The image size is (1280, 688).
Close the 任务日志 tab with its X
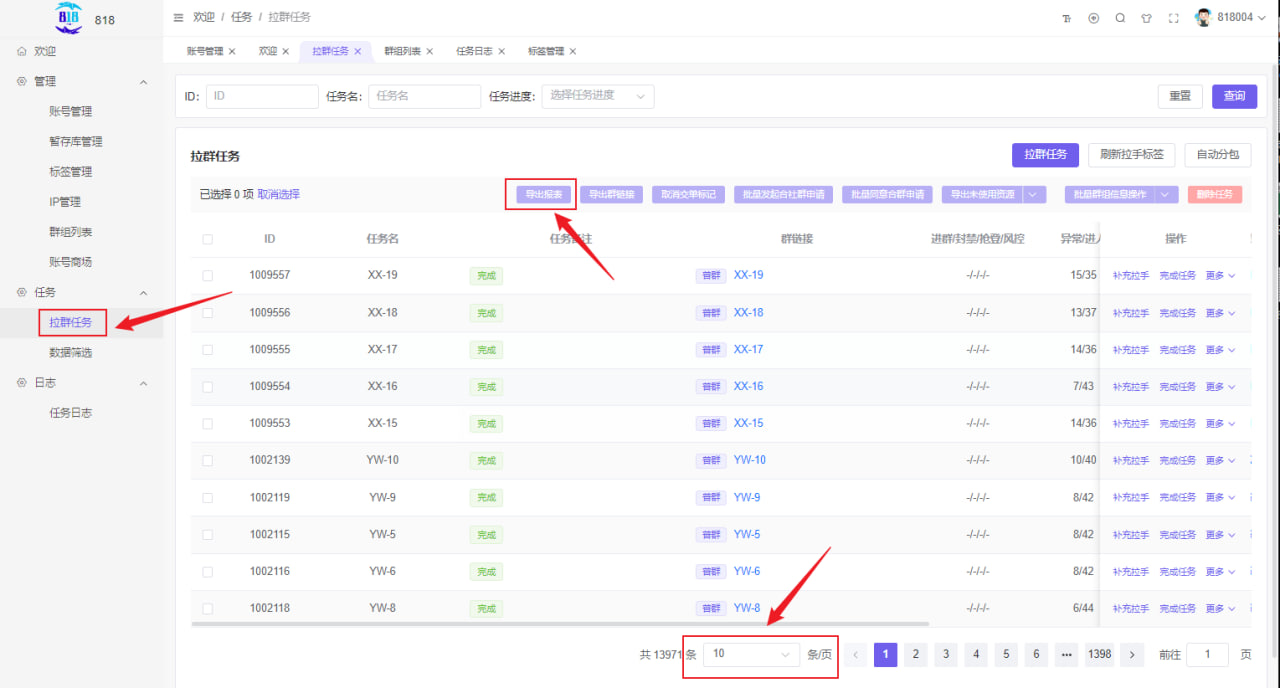coord(501,51)
